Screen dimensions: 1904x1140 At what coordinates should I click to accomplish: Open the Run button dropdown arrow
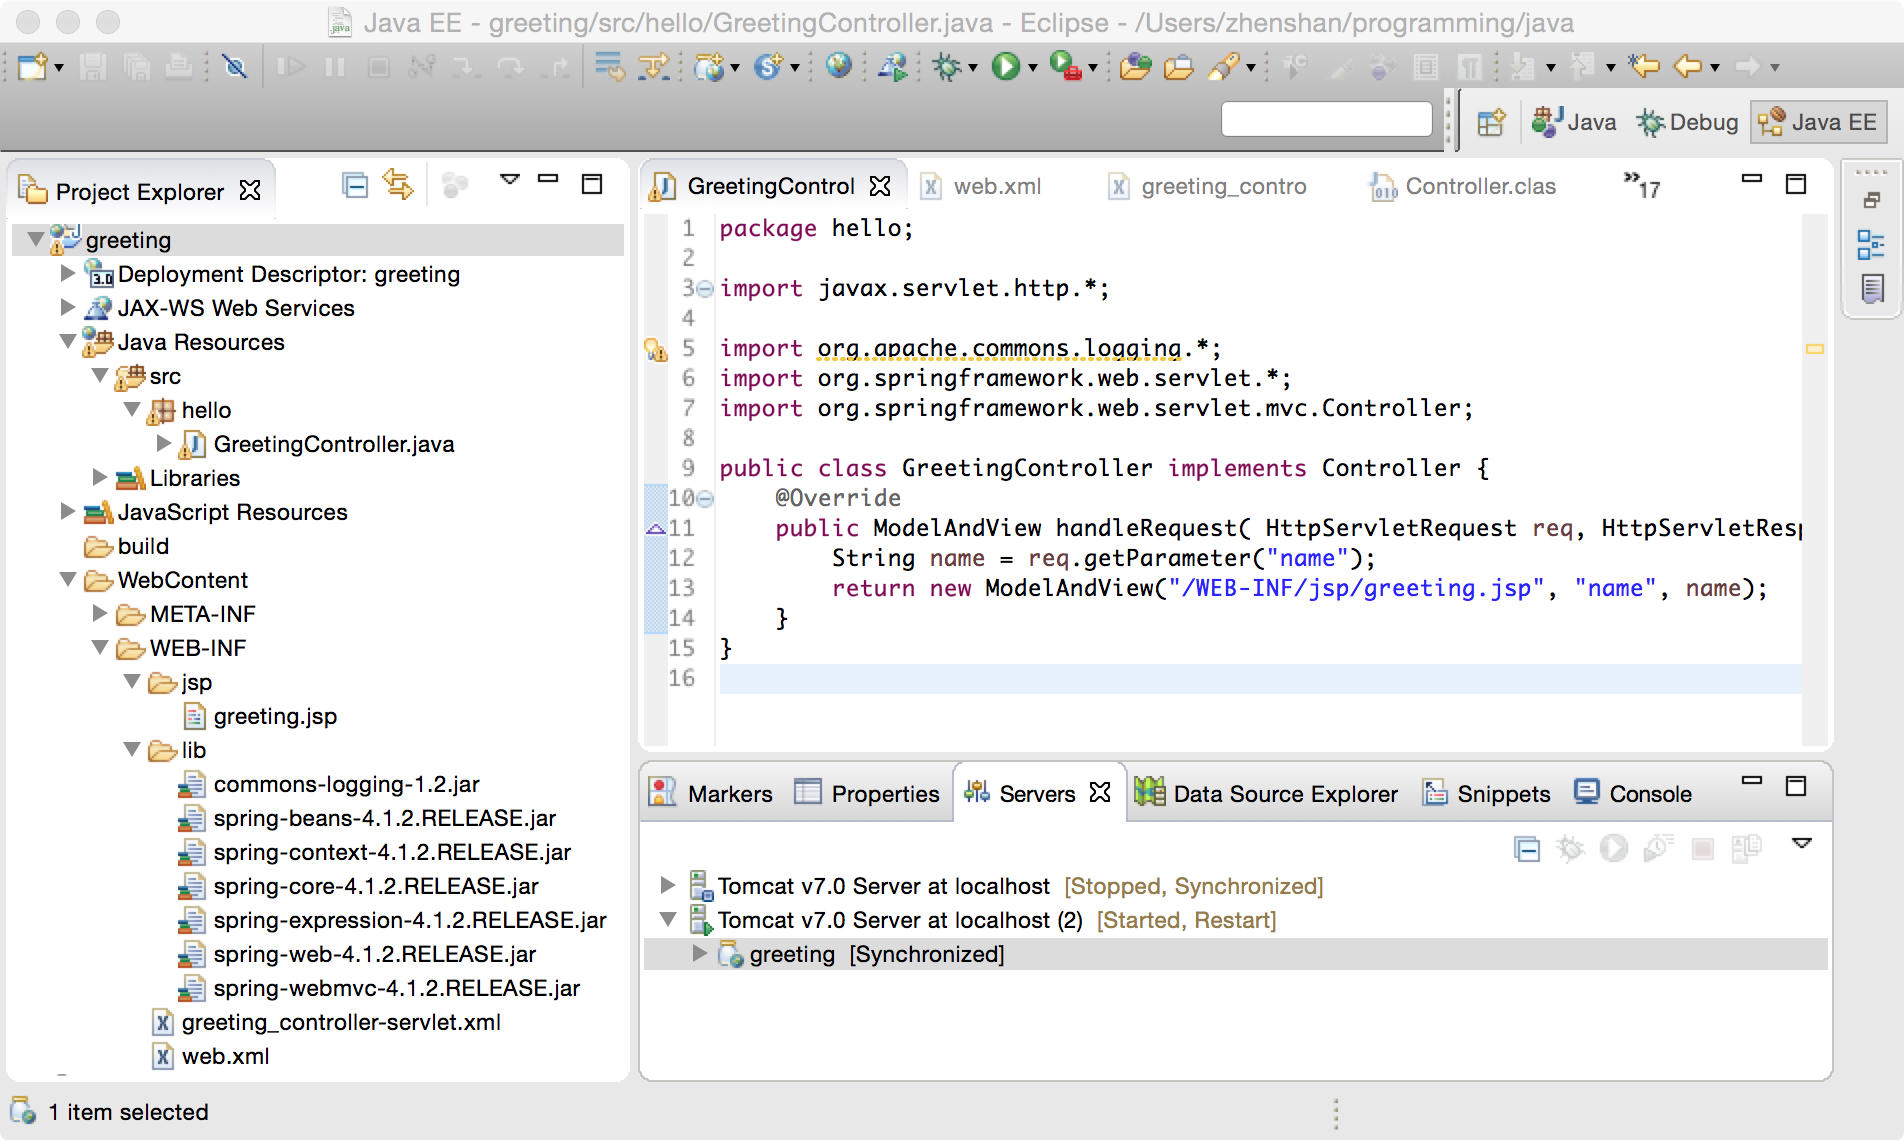tap(1033, 68)
